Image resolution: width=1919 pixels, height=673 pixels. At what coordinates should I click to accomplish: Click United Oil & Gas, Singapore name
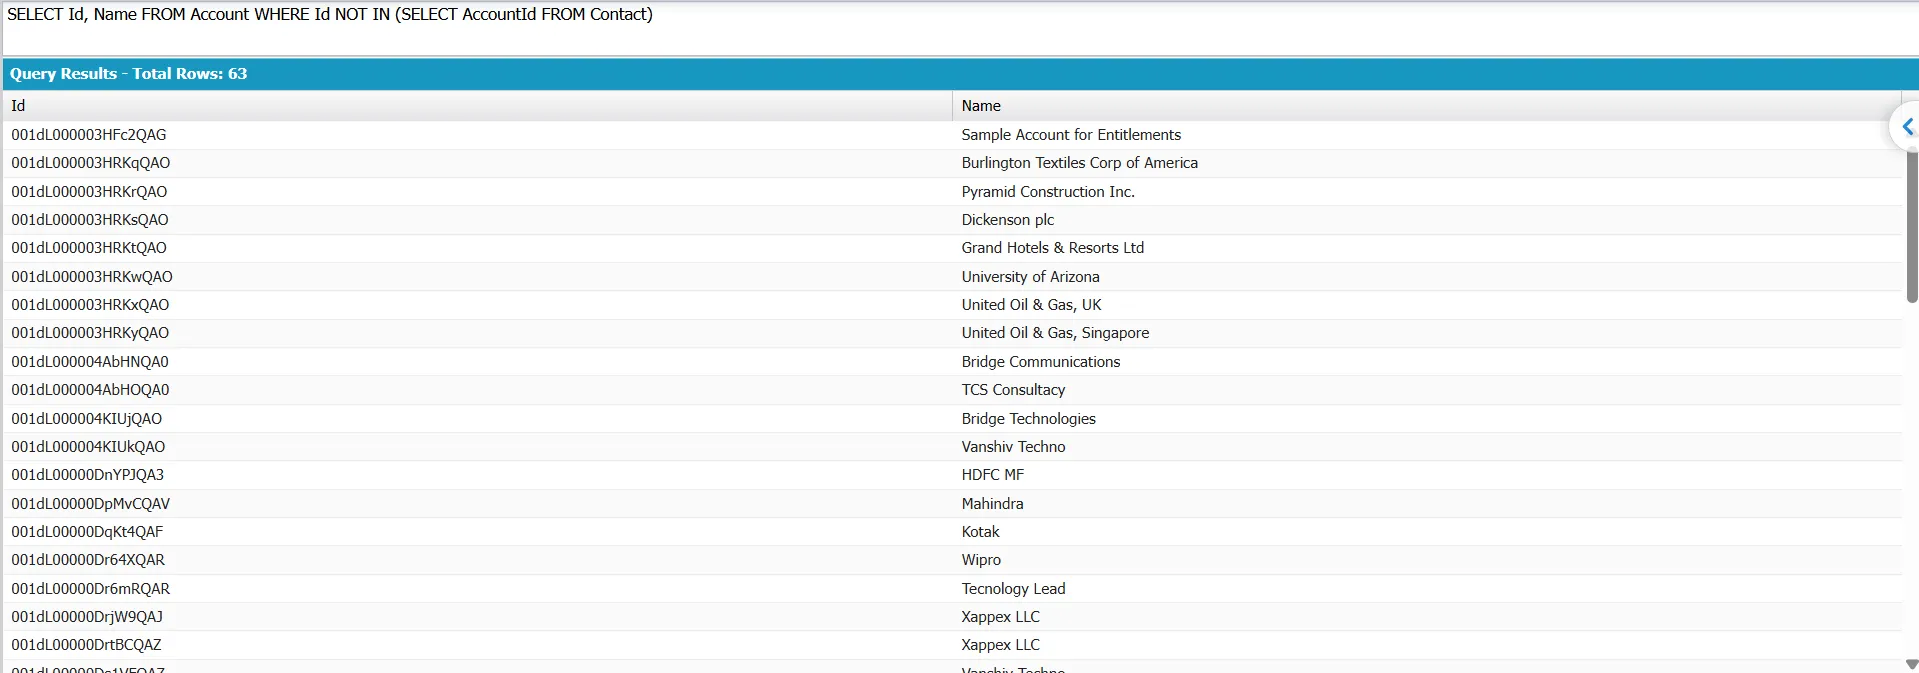click(x=1056, y=333)
